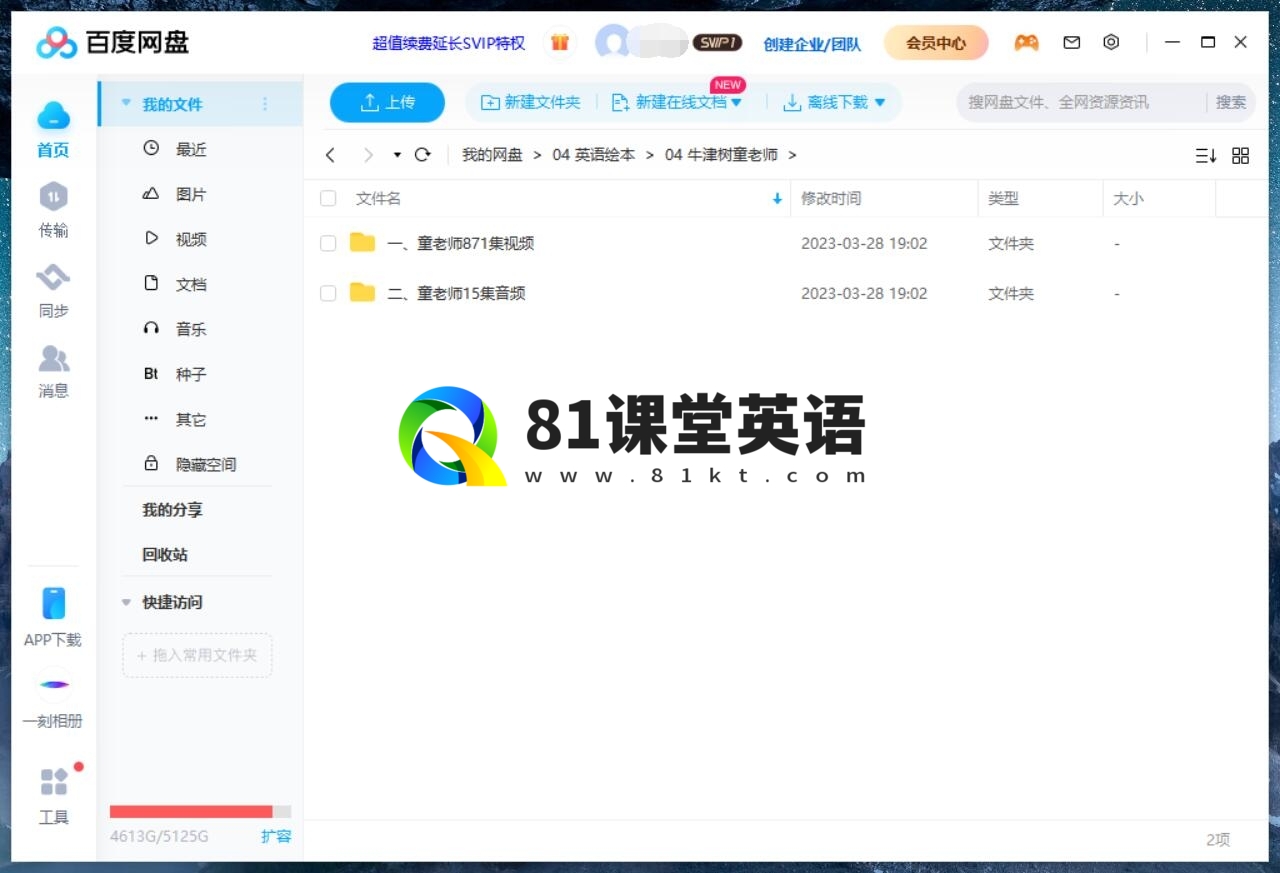Click the 扩容 expand storage link
The width and height of the screenshot is (1280, 873).
(x=276, y=836)
